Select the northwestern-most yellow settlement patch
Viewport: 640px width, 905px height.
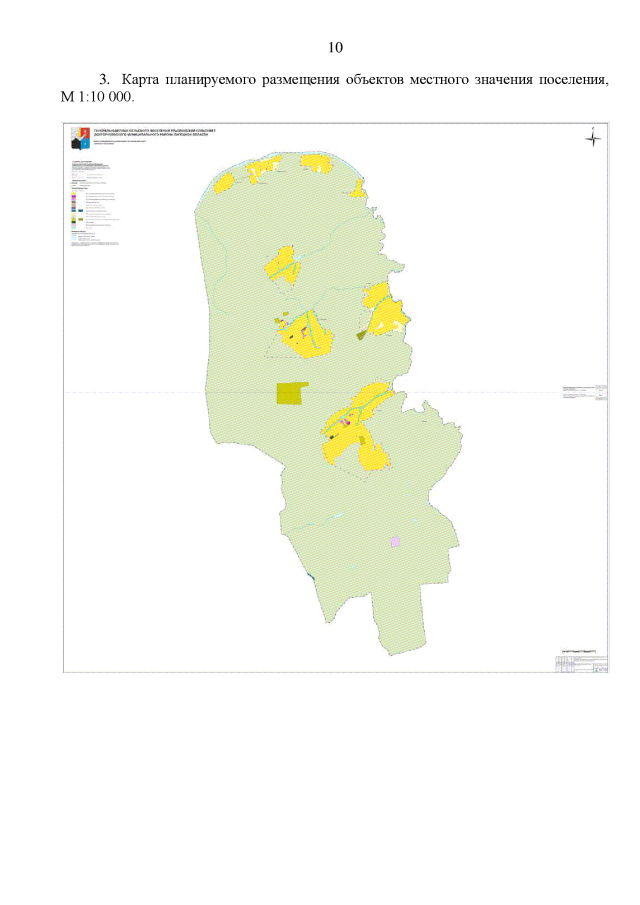click(224, 182)
